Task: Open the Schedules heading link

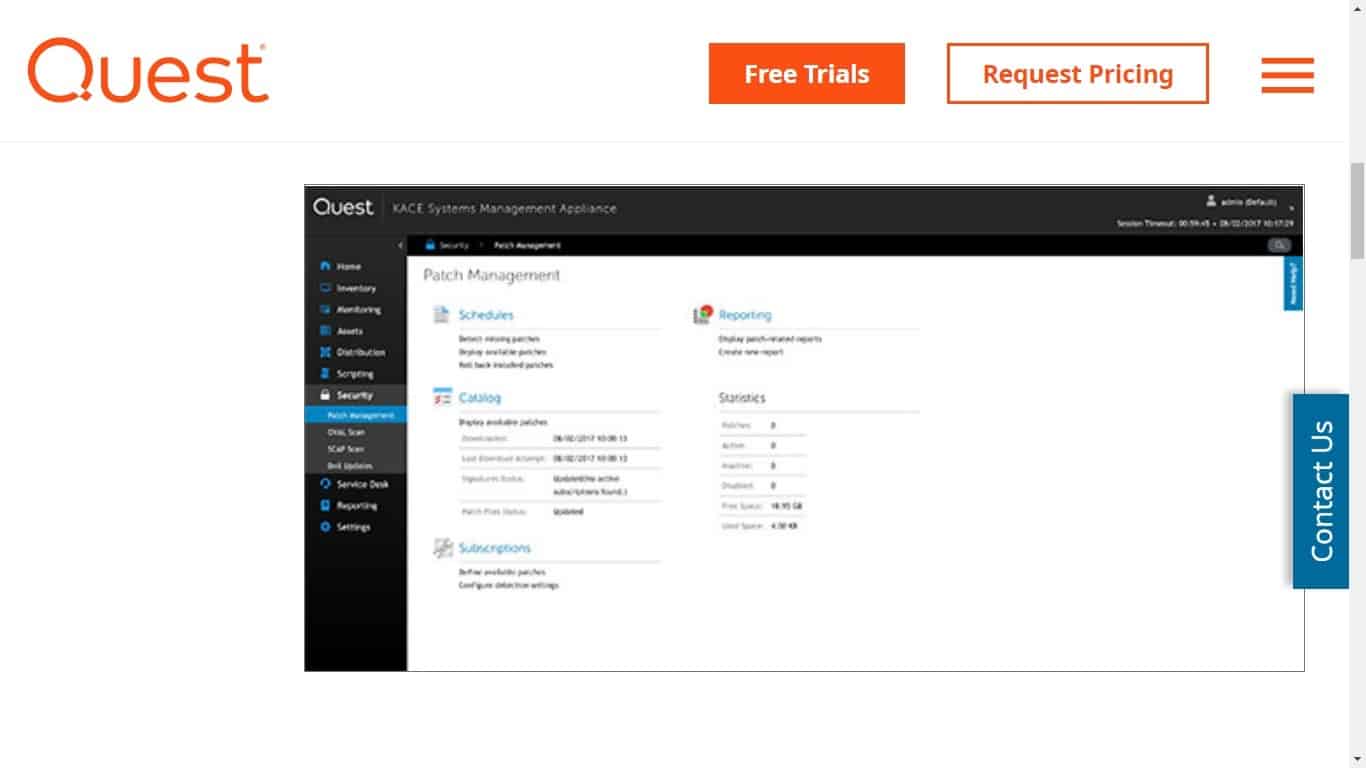Action: (x=486, y=315)
